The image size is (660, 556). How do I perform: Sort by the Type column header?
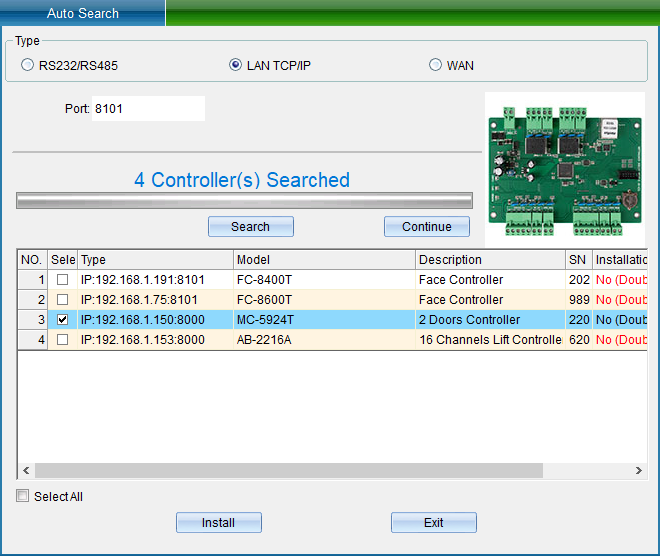[155, 260]
